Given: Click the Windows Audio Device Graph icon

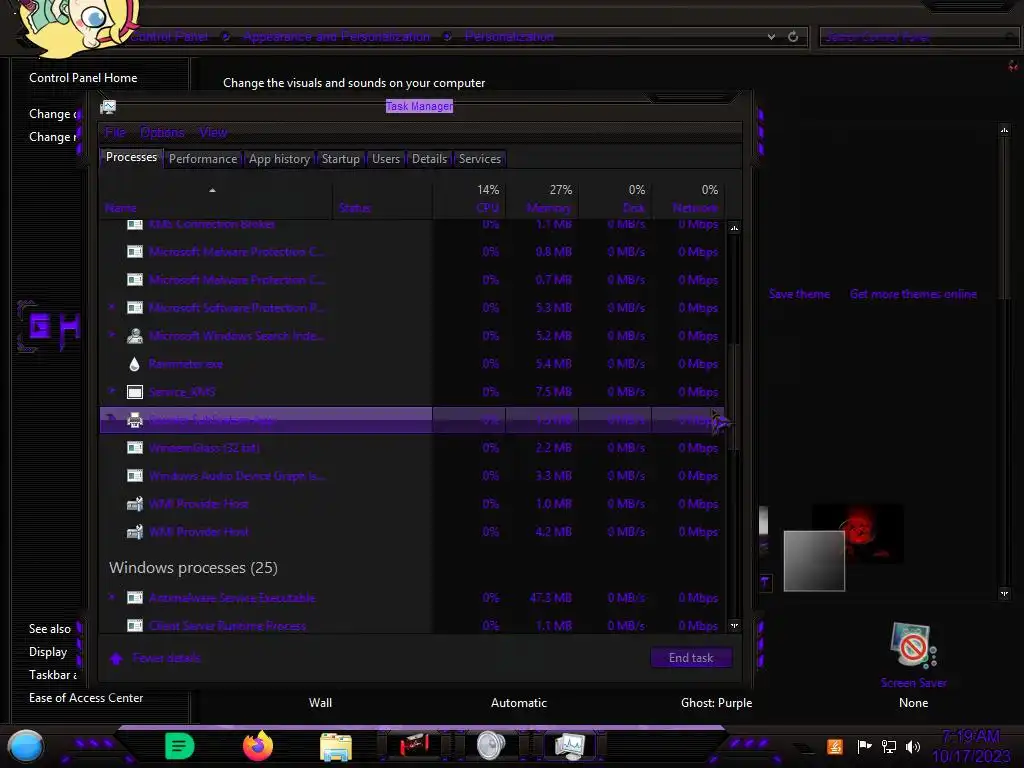Looking at the screenshot, I should point(135,475).
